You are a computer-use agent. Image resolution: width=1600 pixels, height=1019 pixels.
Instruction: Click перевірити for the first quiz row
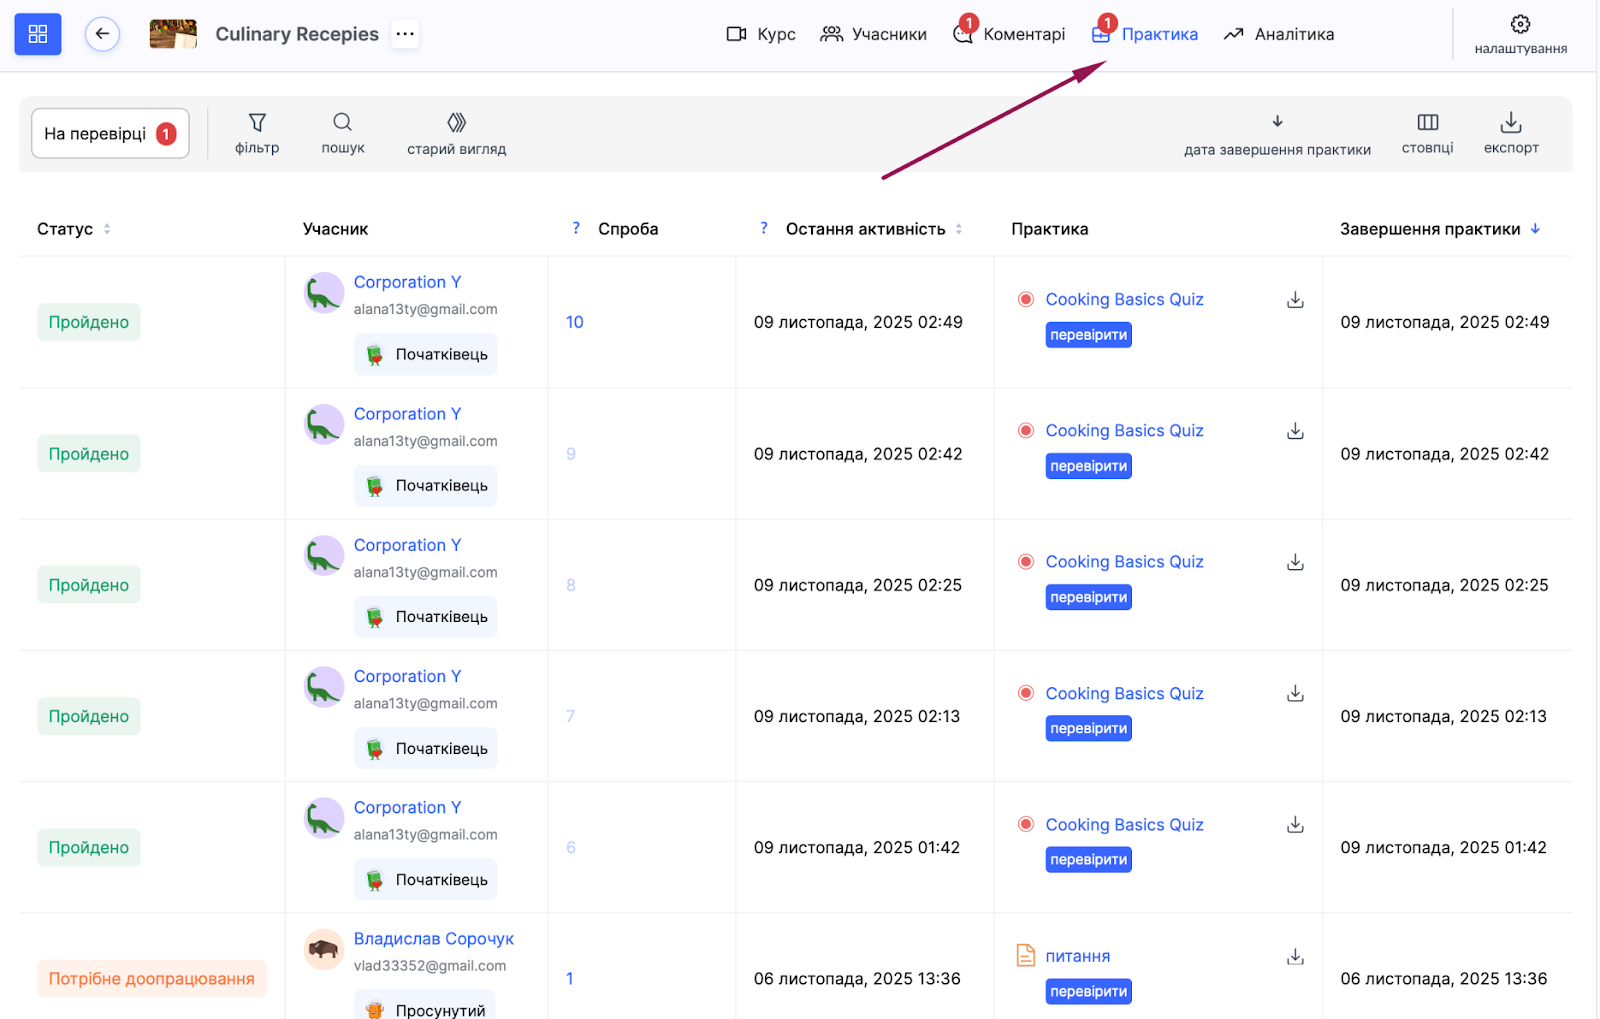point(1088,335)
